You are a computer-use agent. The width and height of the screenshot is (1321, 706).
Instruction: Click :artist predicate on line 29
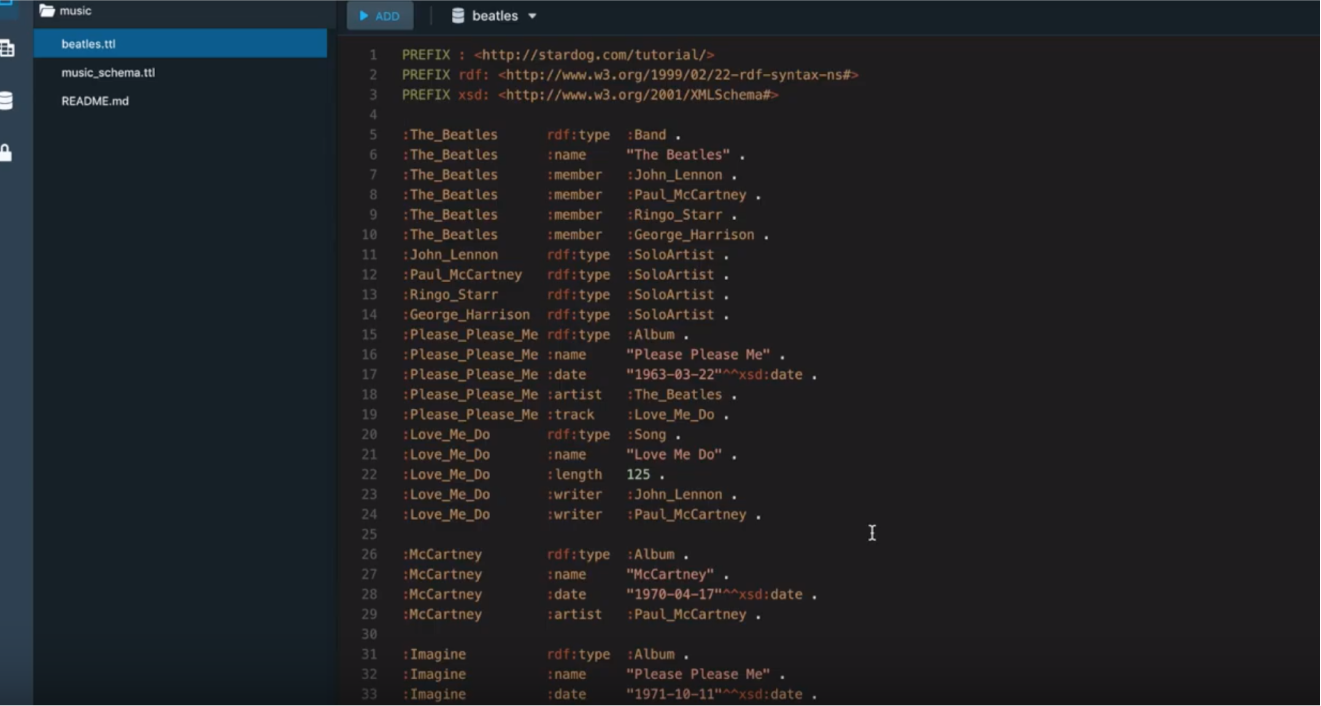574,615
